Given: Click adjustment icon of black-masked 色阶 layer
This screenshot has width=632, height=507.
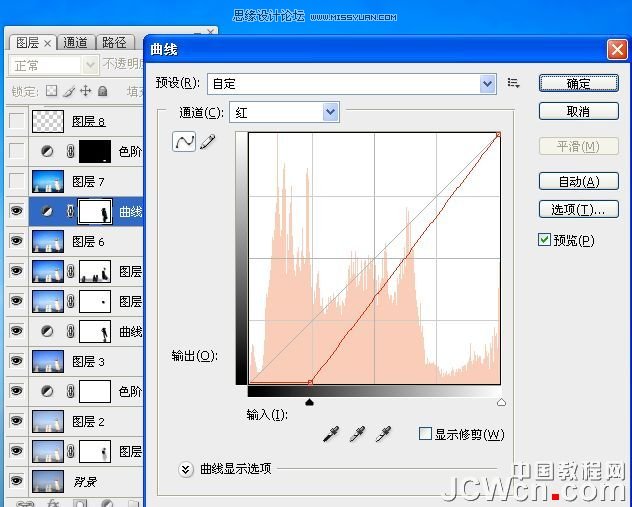Looking at the screenshot, I should point(47,152).
